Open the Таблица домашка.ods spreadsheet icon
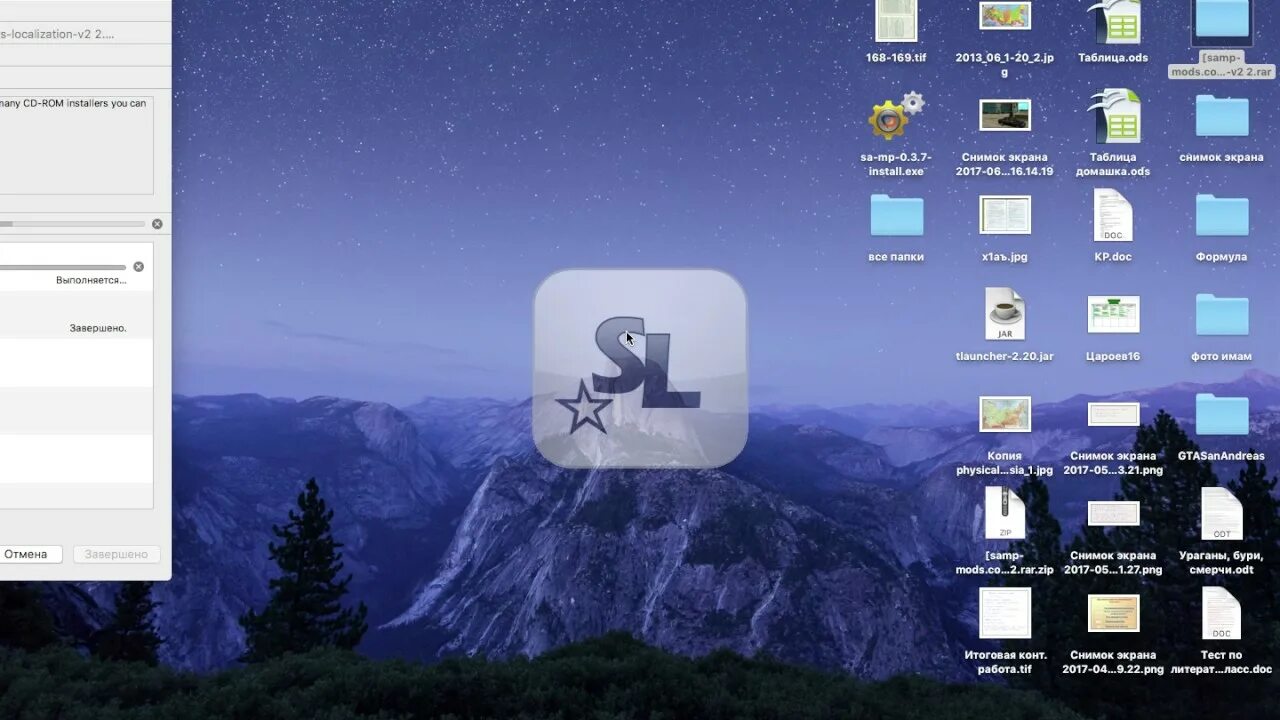 click(x=1114, y=117)
